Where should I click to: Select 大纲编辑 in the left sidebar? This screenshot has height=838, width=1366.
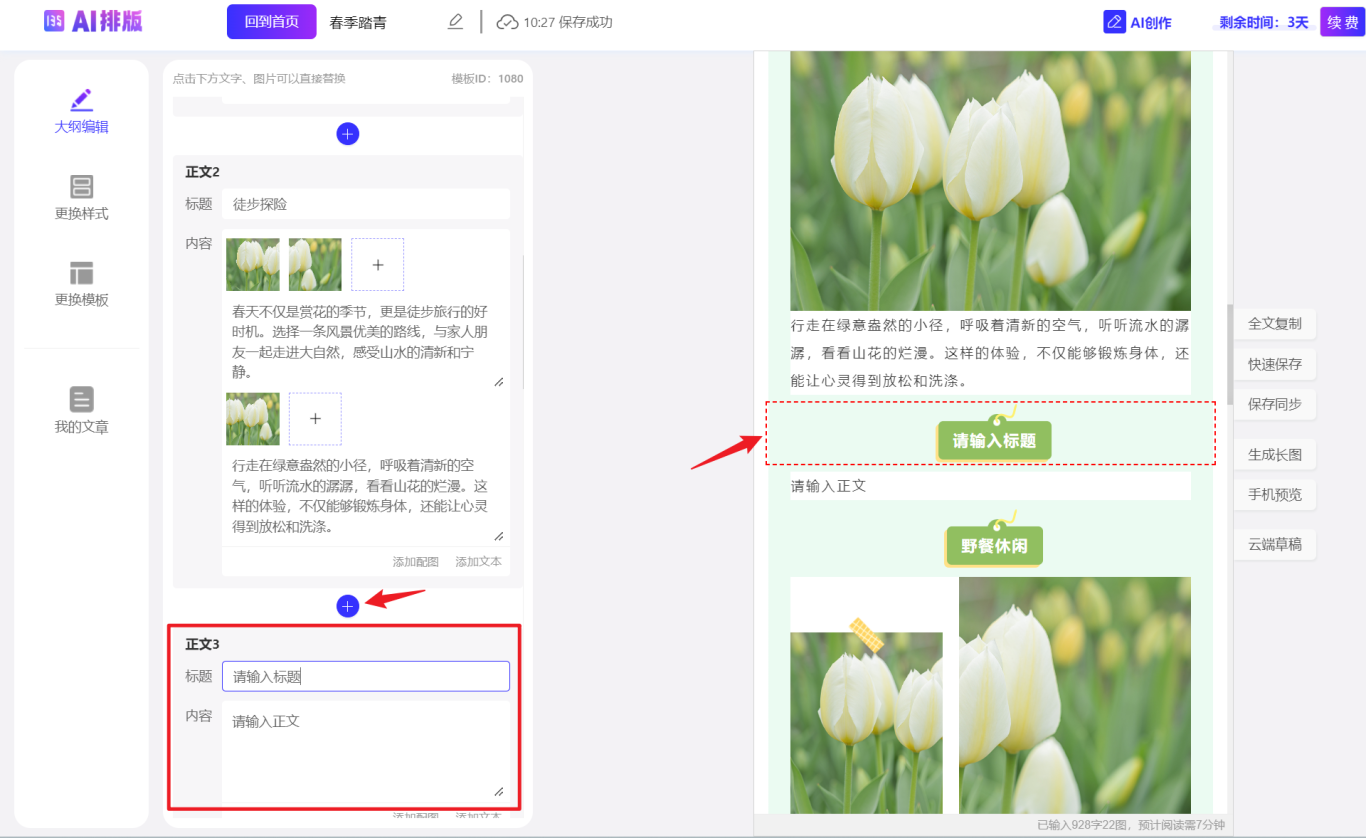tap(81, 111)
